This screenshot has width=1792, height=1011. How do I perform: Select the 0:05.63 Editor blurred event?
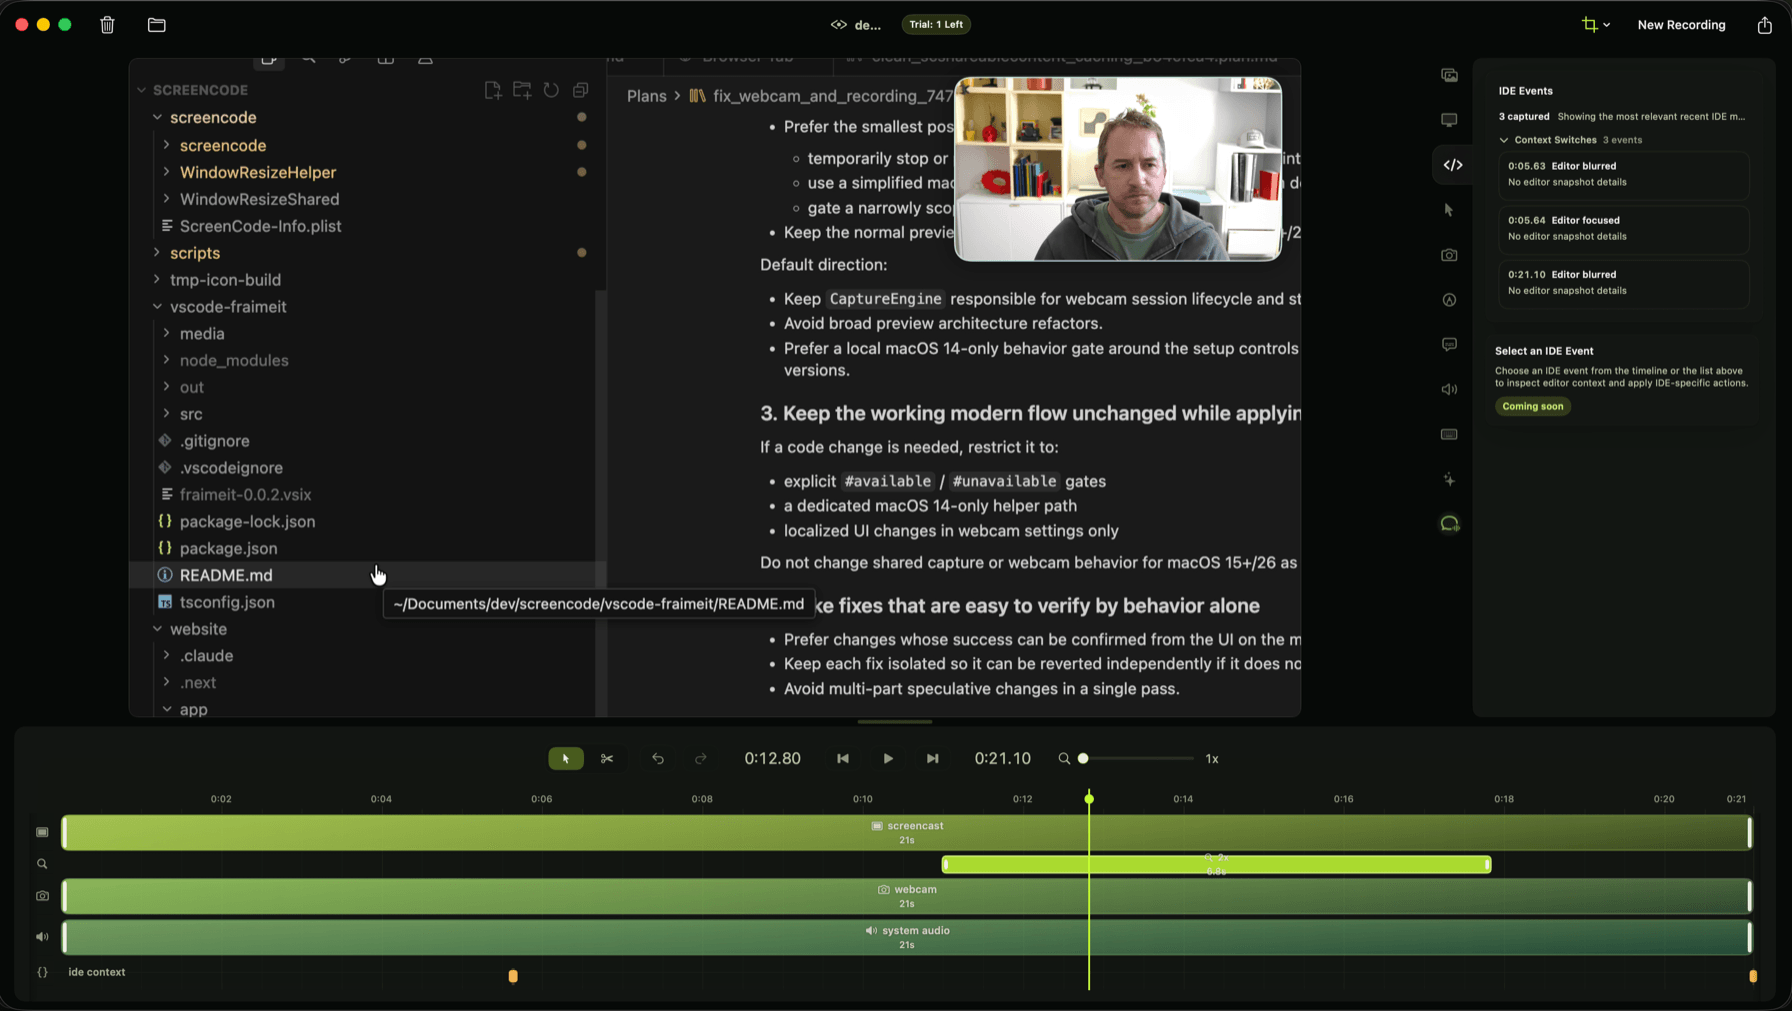(1624, 174)
